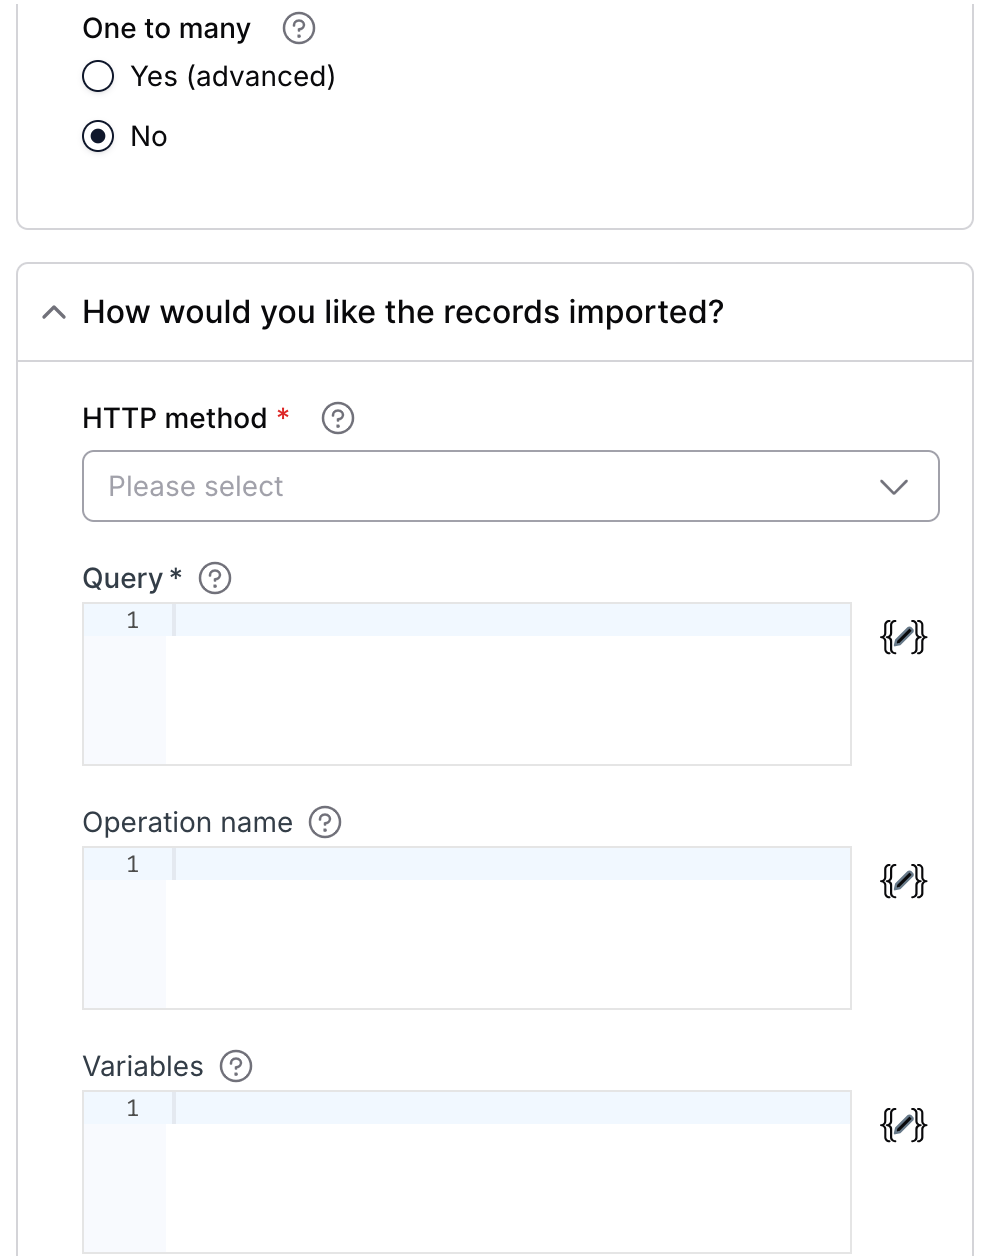982x1258 pixels.
Task: Open help for One to many
Action: [299, 29]
